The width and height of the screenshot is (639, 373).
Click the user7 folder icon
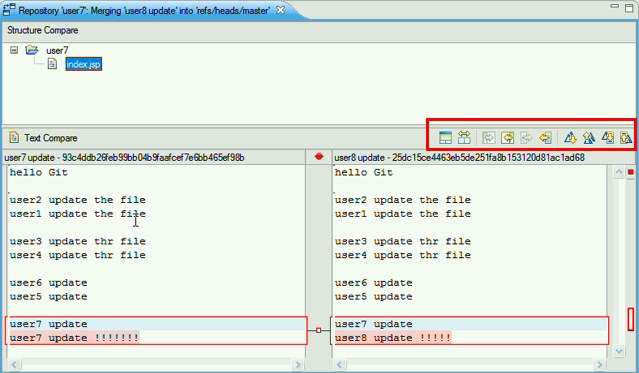click(x=31, y=50)
